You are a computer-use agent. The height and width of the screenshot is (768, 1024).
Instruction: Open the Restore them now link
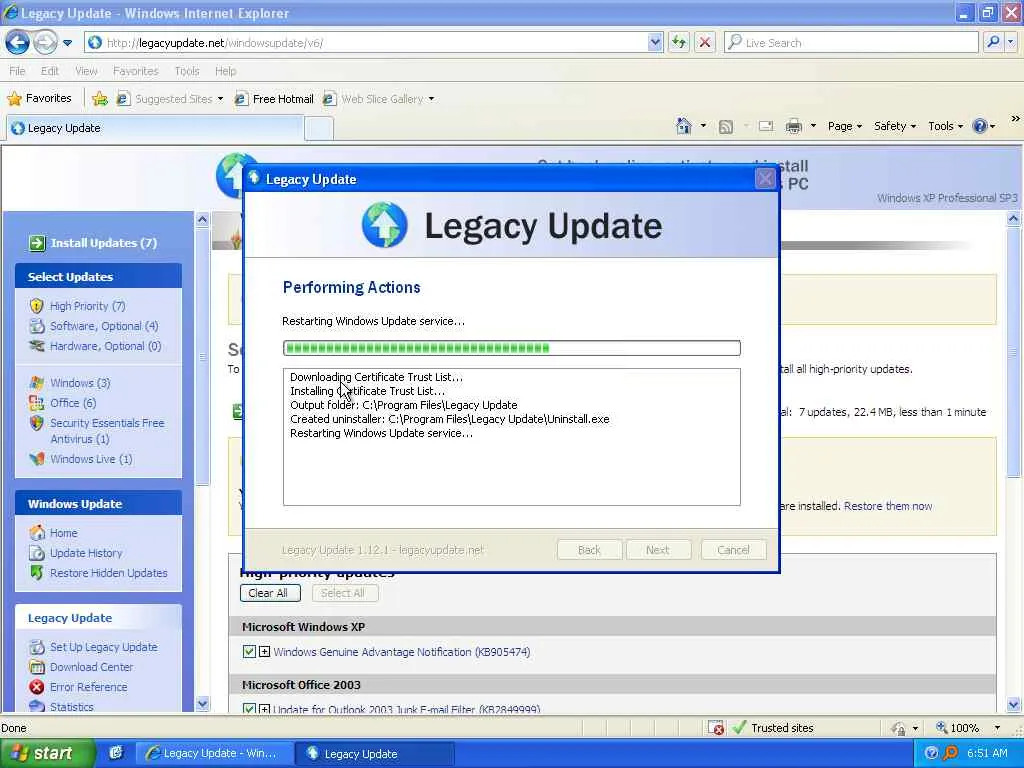[888, 506]
